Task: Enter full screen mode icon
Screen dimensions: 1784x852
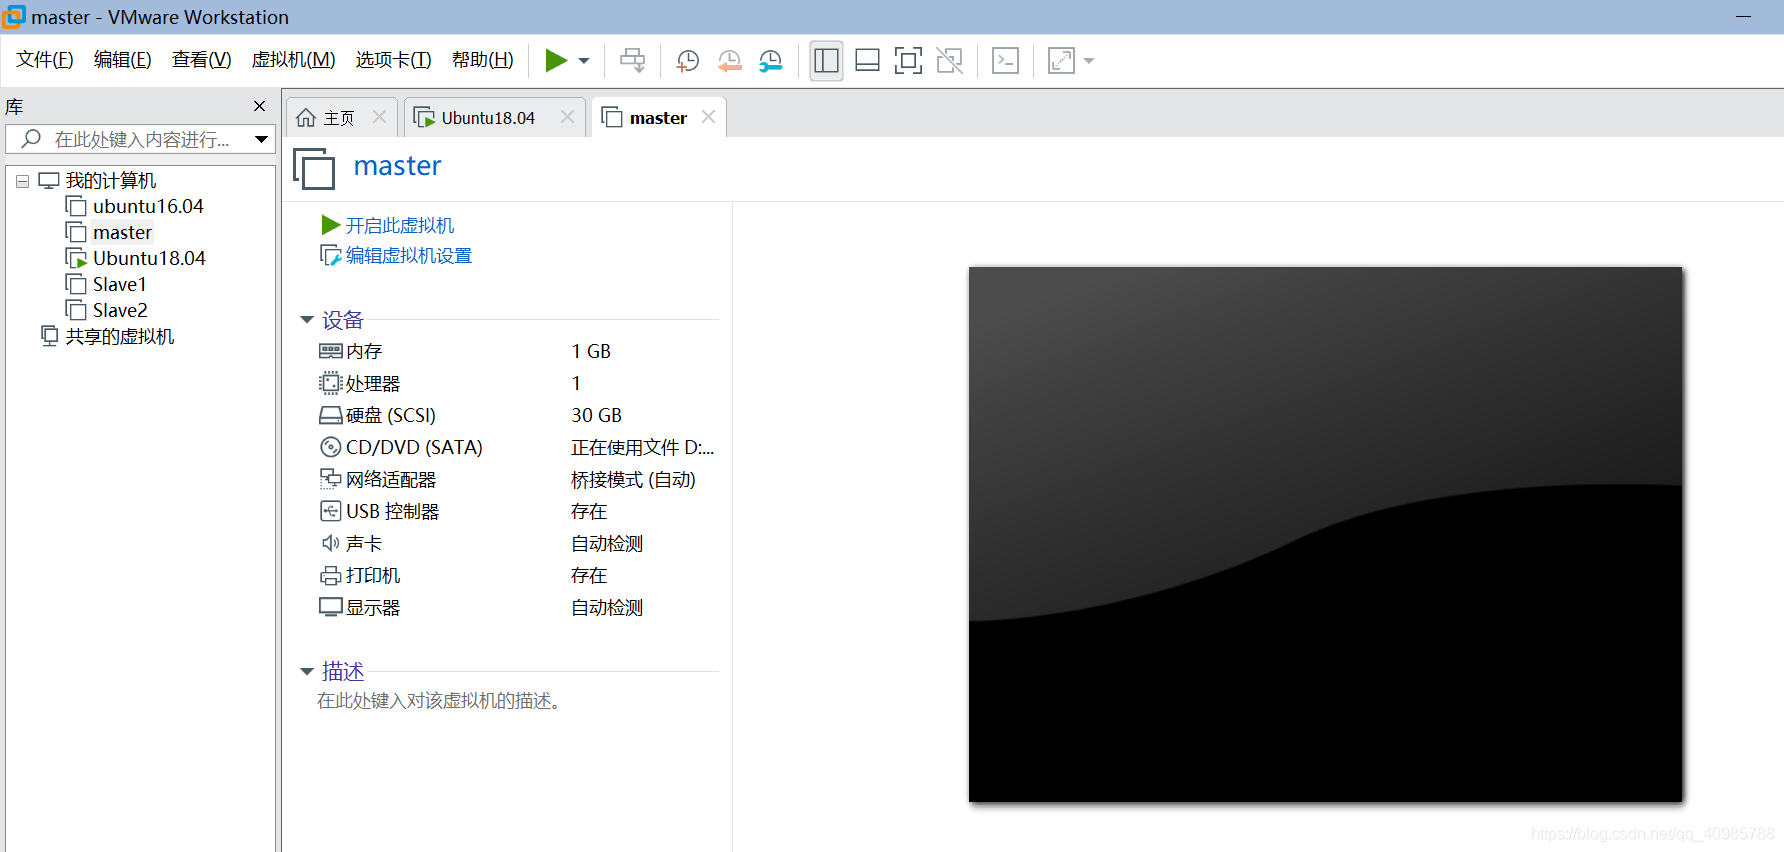Action: [x=908, y=61]
